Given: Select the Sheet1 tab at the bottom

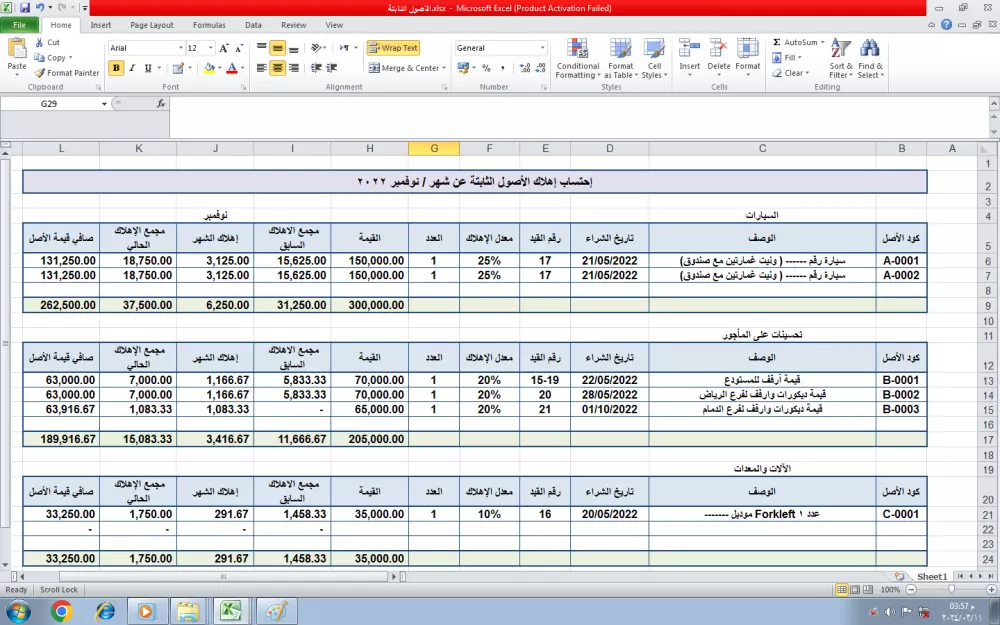Looking at the screenshot, I should tap(932, 576).
